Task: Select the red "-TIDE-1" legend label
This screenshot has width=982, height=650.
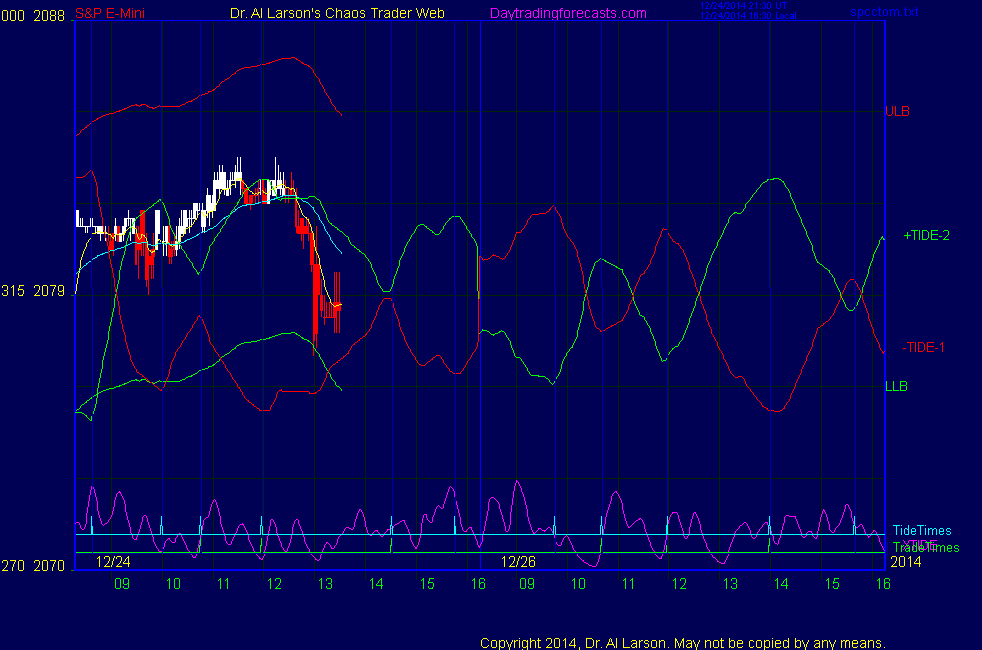Action: click(x=923, y=347)
